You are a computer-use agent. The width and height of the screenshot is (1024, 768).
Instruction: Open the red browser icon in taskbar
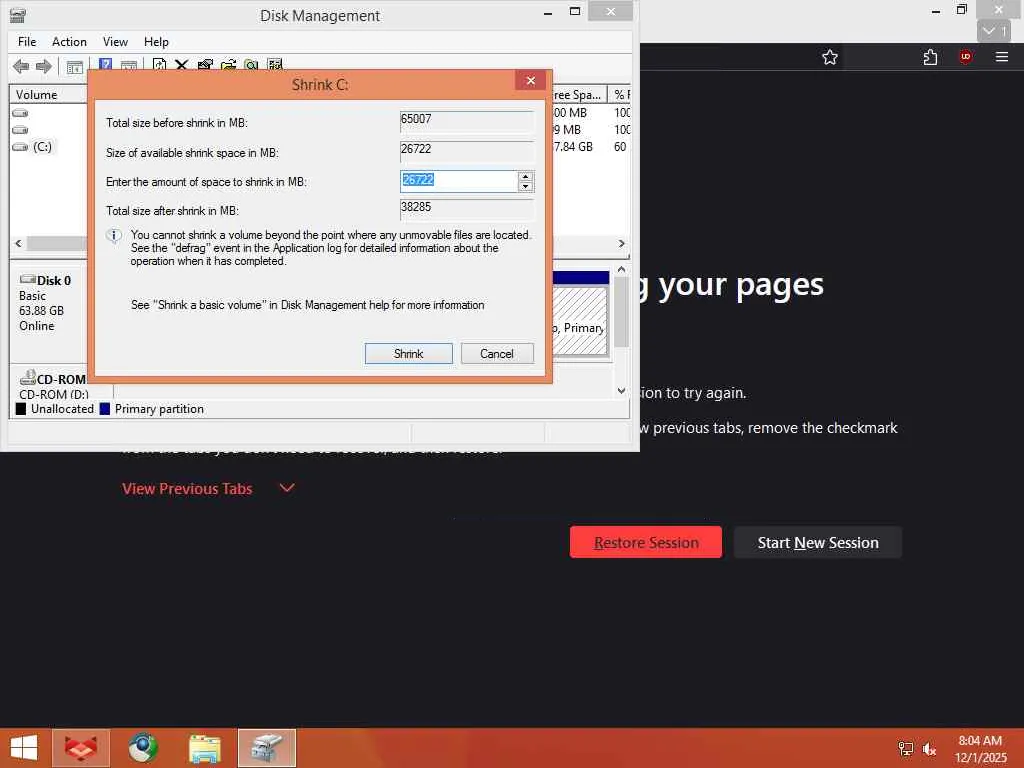pyautogui.click(x=81, y=748)
